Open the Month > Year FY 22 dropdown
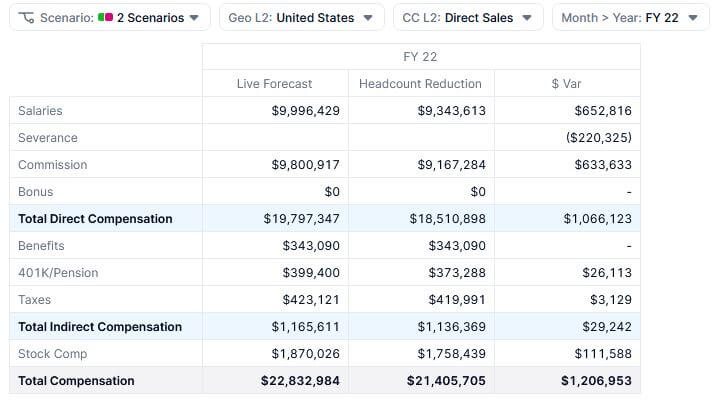The image size is (714, 405). tap(628, 18)
